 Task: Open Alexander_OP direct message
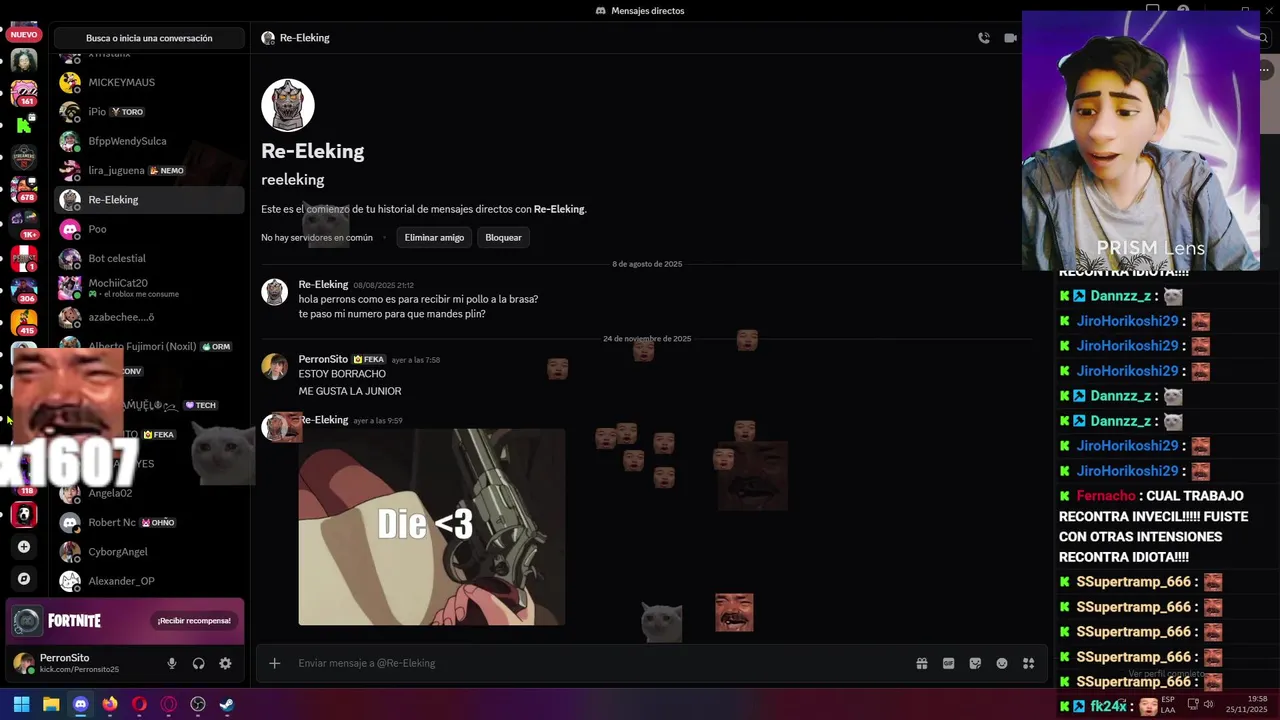tap(149, 581)
